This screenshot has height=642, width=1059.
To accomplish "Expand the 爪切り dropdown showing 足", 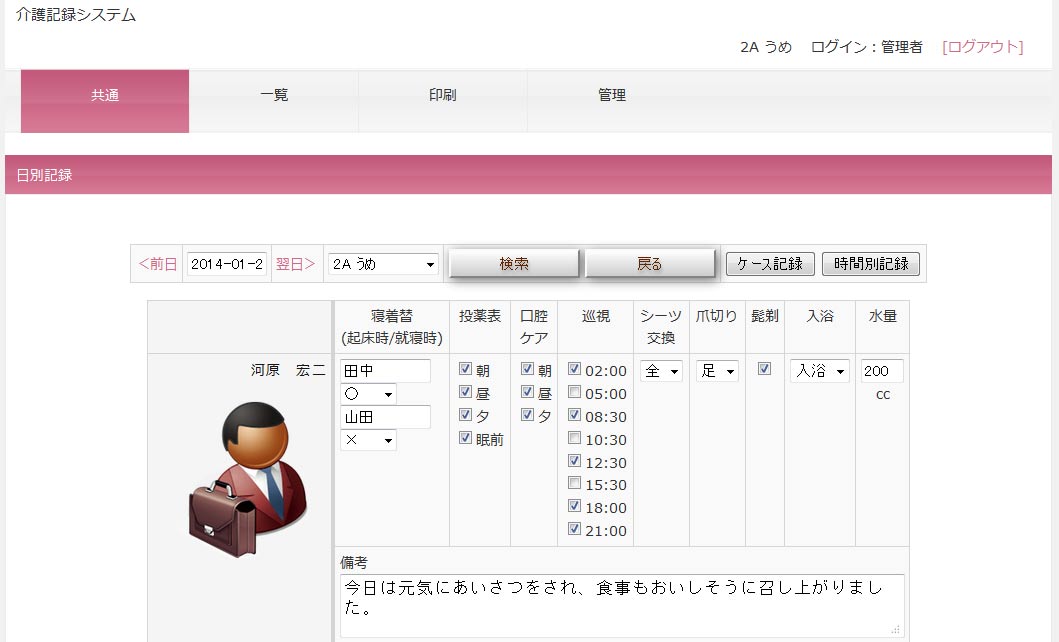I will click(718, 371).
